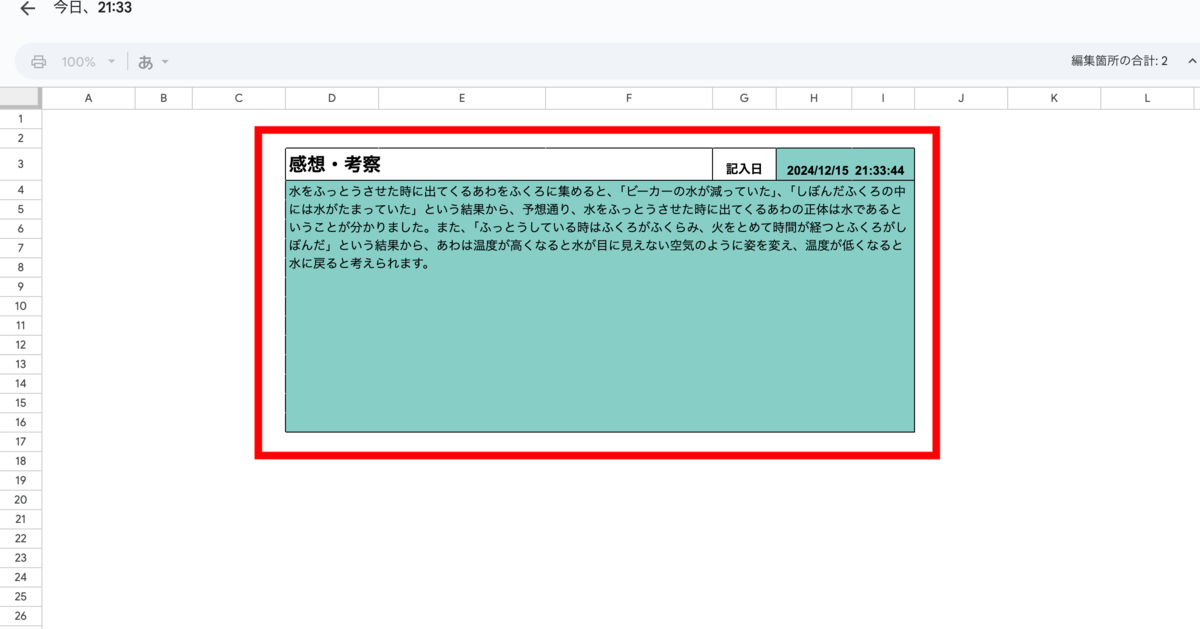Select the column G header
The image size is (1200, 629).
pos(744,98)
